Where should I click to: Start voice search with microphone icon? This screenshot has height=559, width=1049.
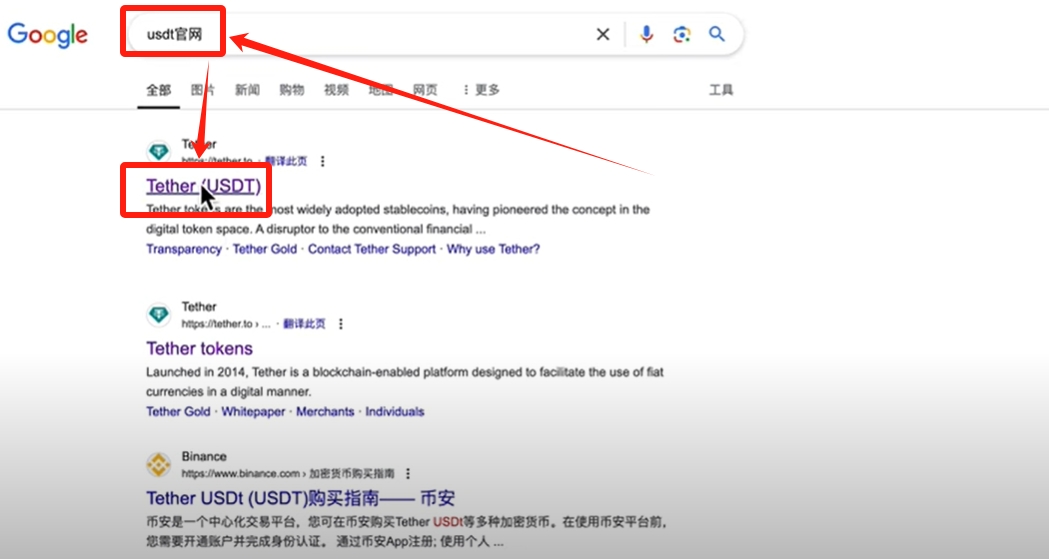(x=646, y=34)
